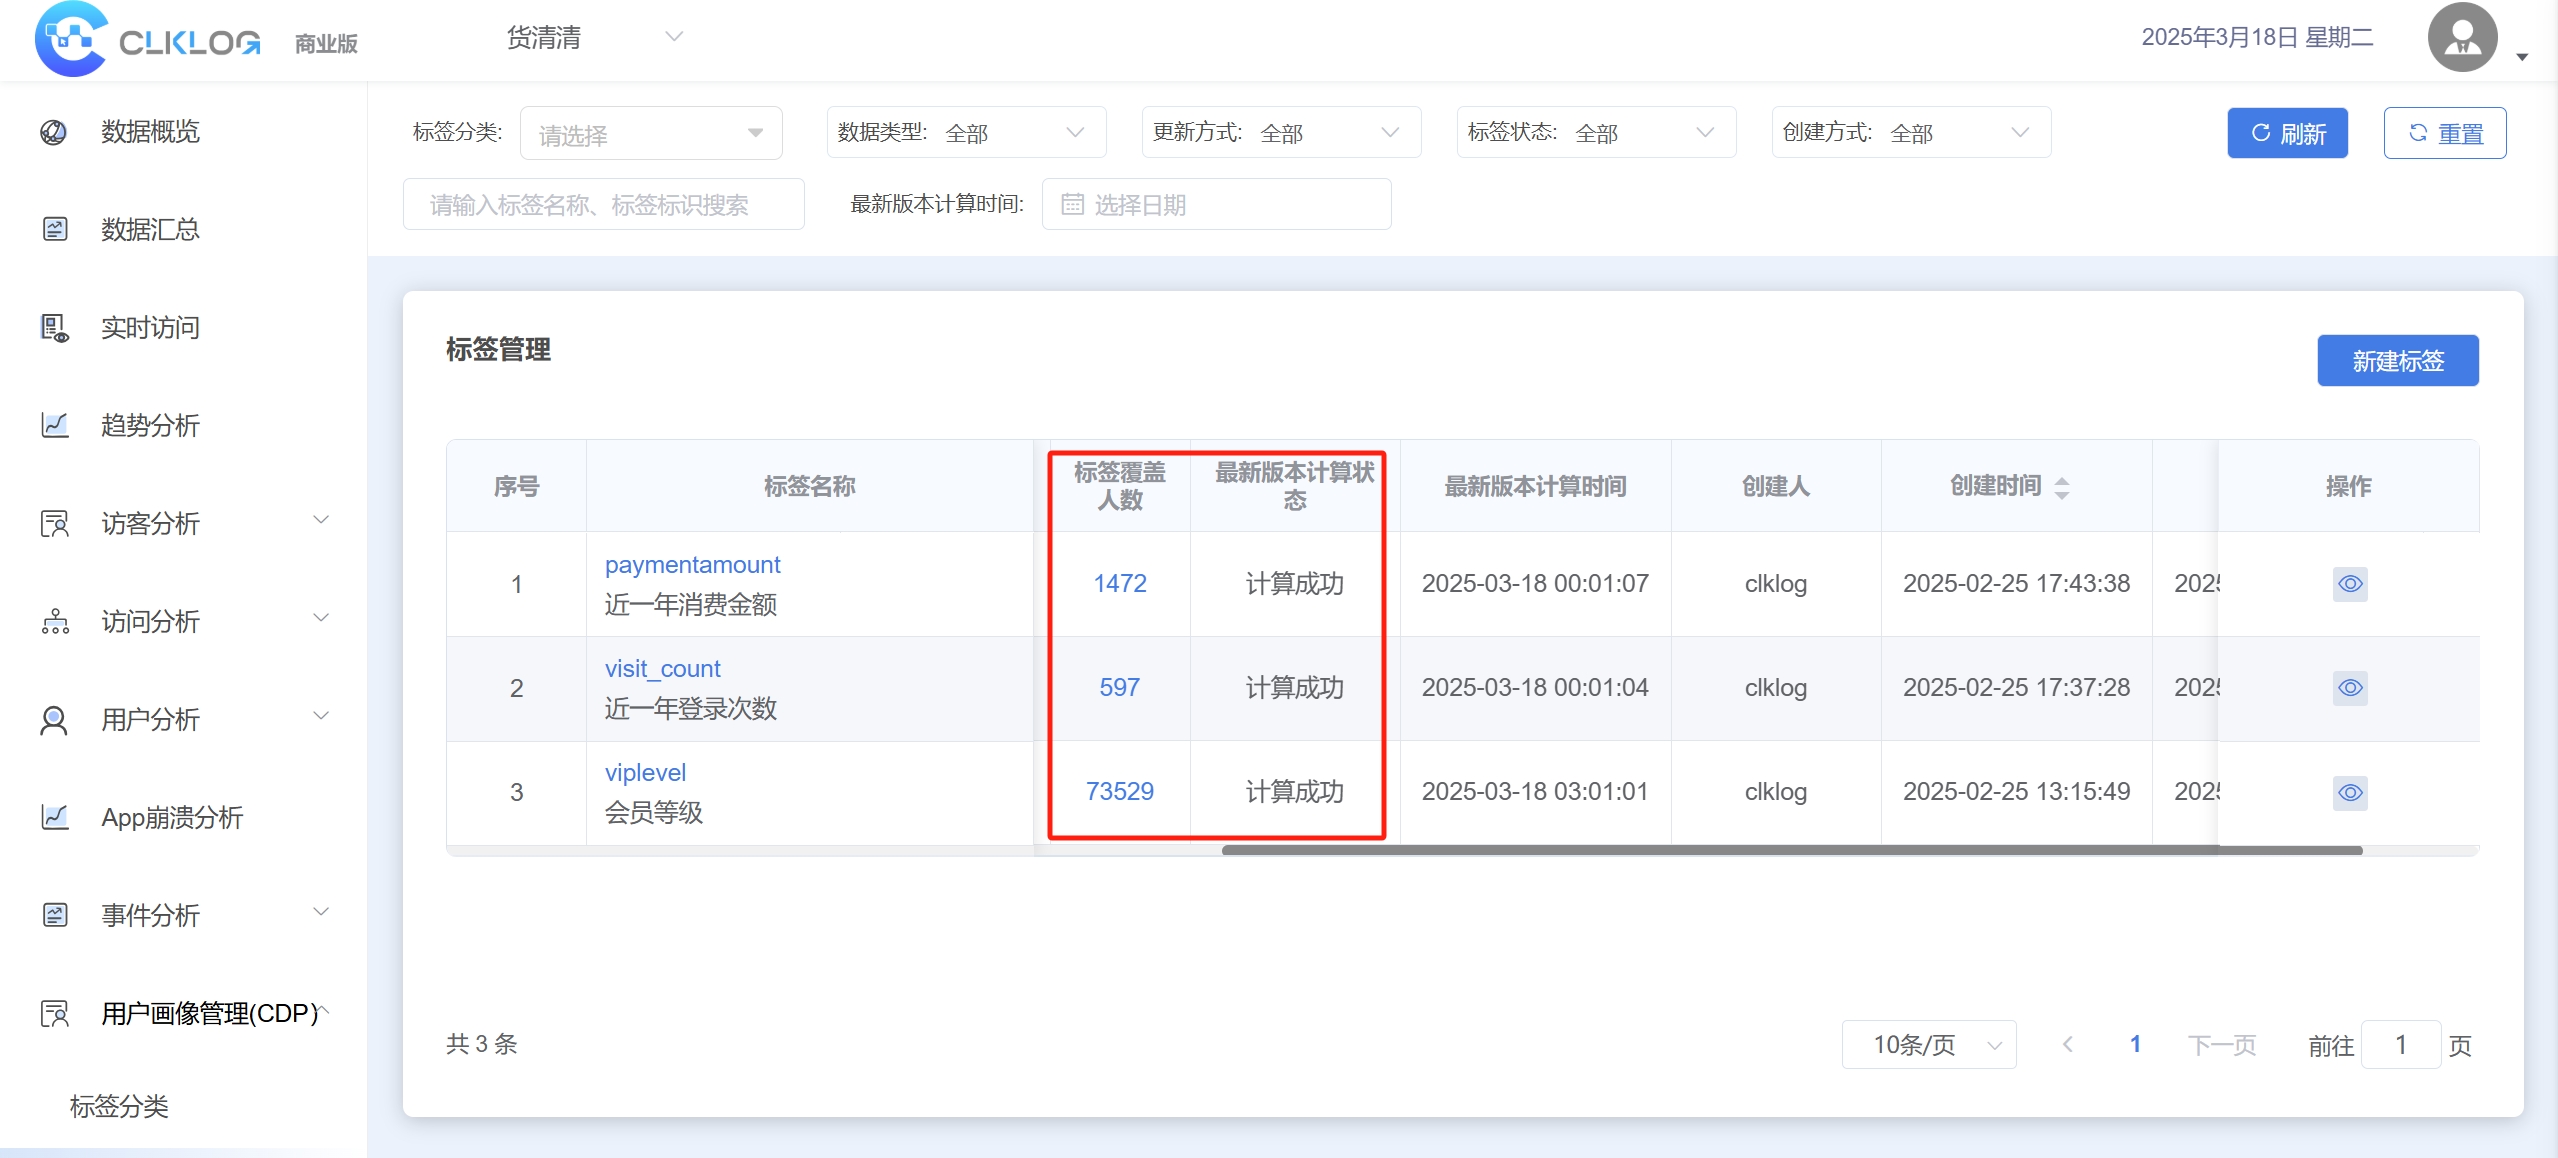Click the 实时访问 sidebar icon
The height and width of the screenshot is (1158, 2558).
coord(54,328)
